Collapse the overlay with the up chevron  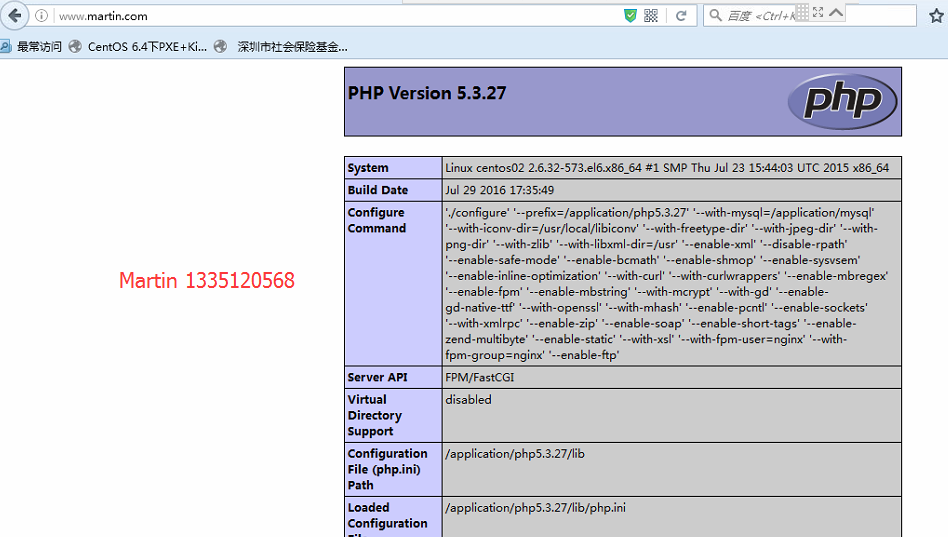(836, 11)
